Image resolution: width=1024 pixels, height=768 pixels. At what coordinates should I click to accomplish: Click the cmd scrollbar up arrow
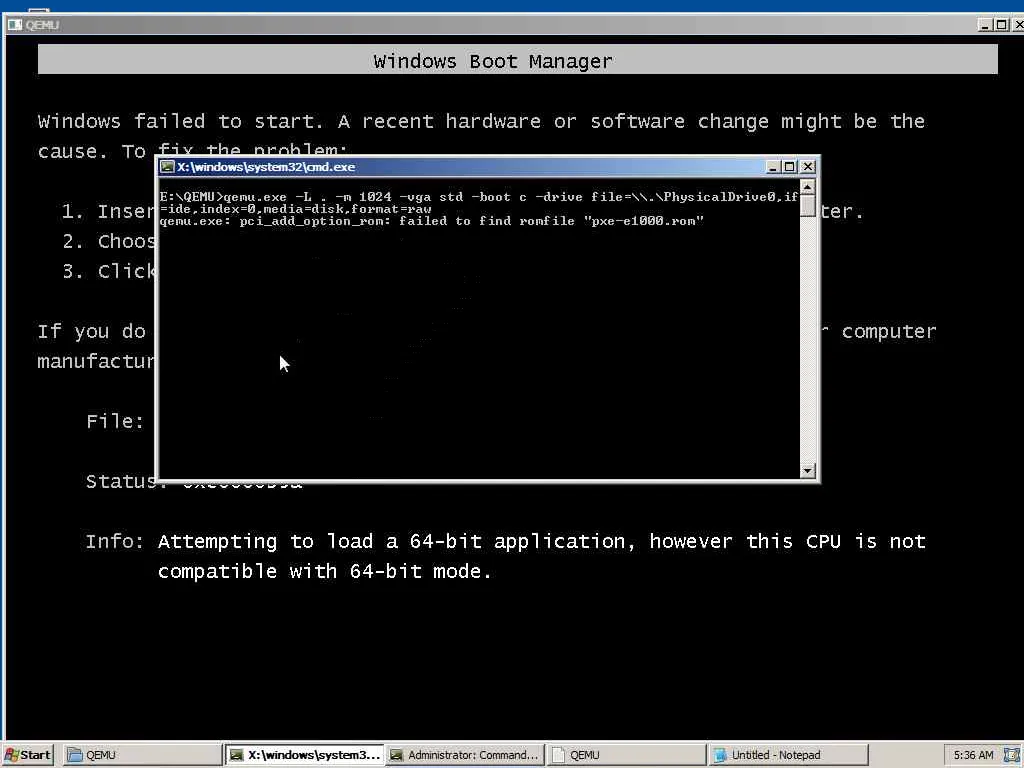(x=808, y=187)
